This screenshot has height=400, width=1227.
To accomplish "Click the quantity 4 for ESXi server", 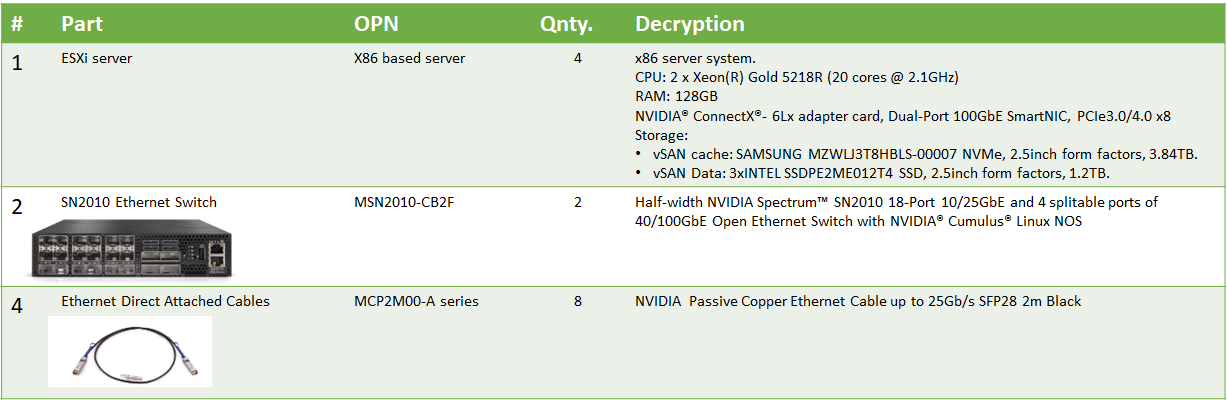I will [578, 59].
